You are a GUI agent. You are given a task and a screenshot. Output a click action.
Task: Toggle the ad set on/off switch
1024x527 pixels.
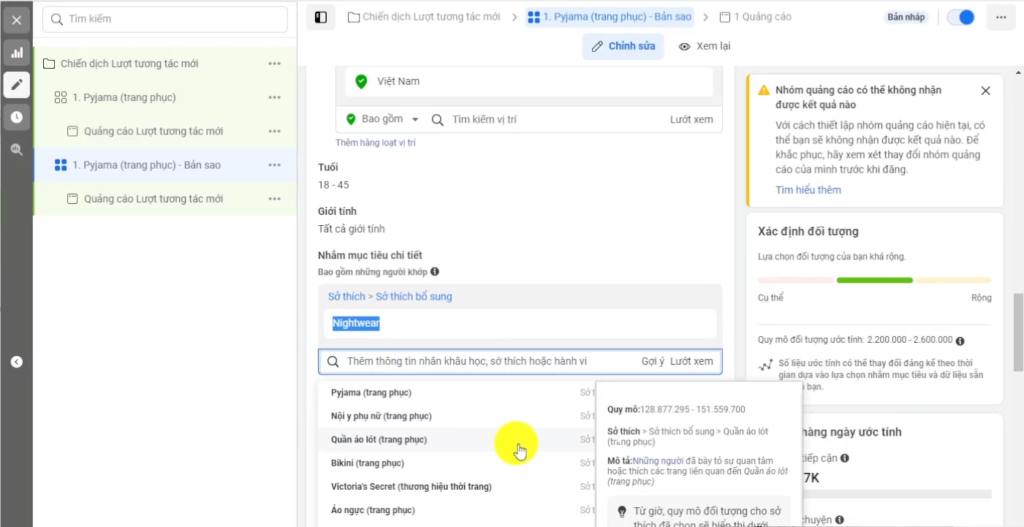coord(961,18)
